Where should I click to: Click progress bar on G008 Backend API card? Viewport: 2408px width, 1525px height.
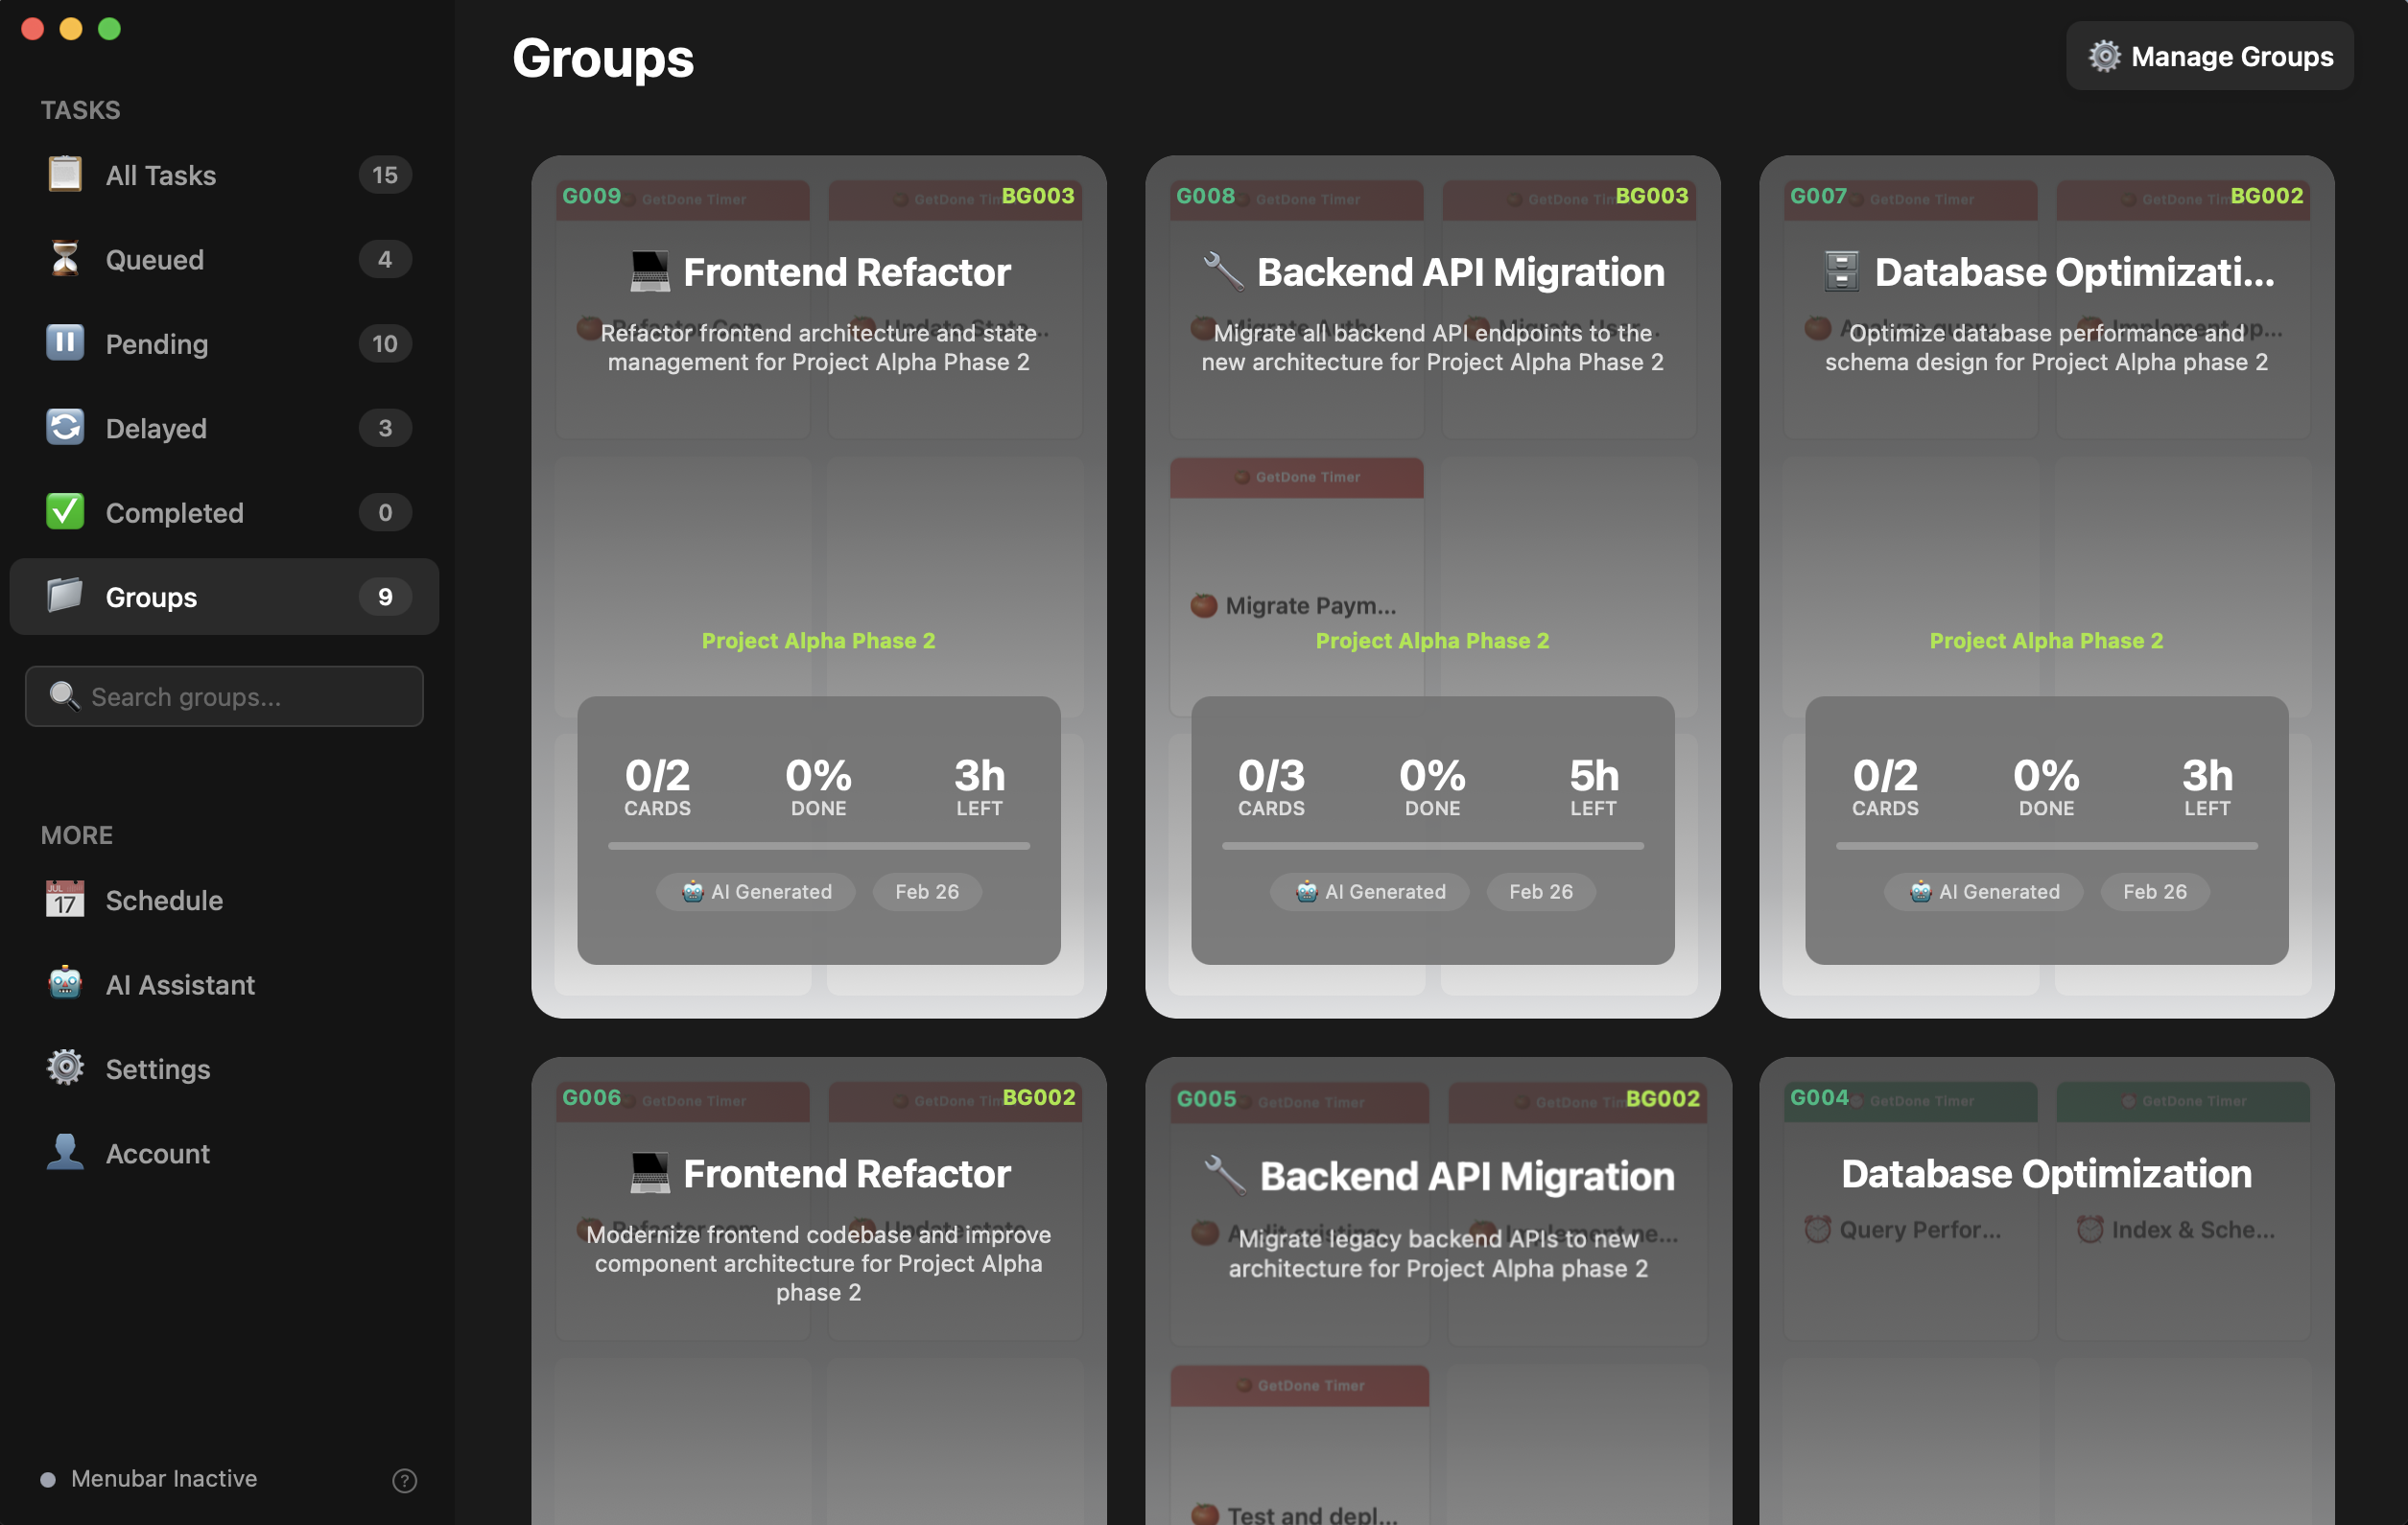point(1433,846)
